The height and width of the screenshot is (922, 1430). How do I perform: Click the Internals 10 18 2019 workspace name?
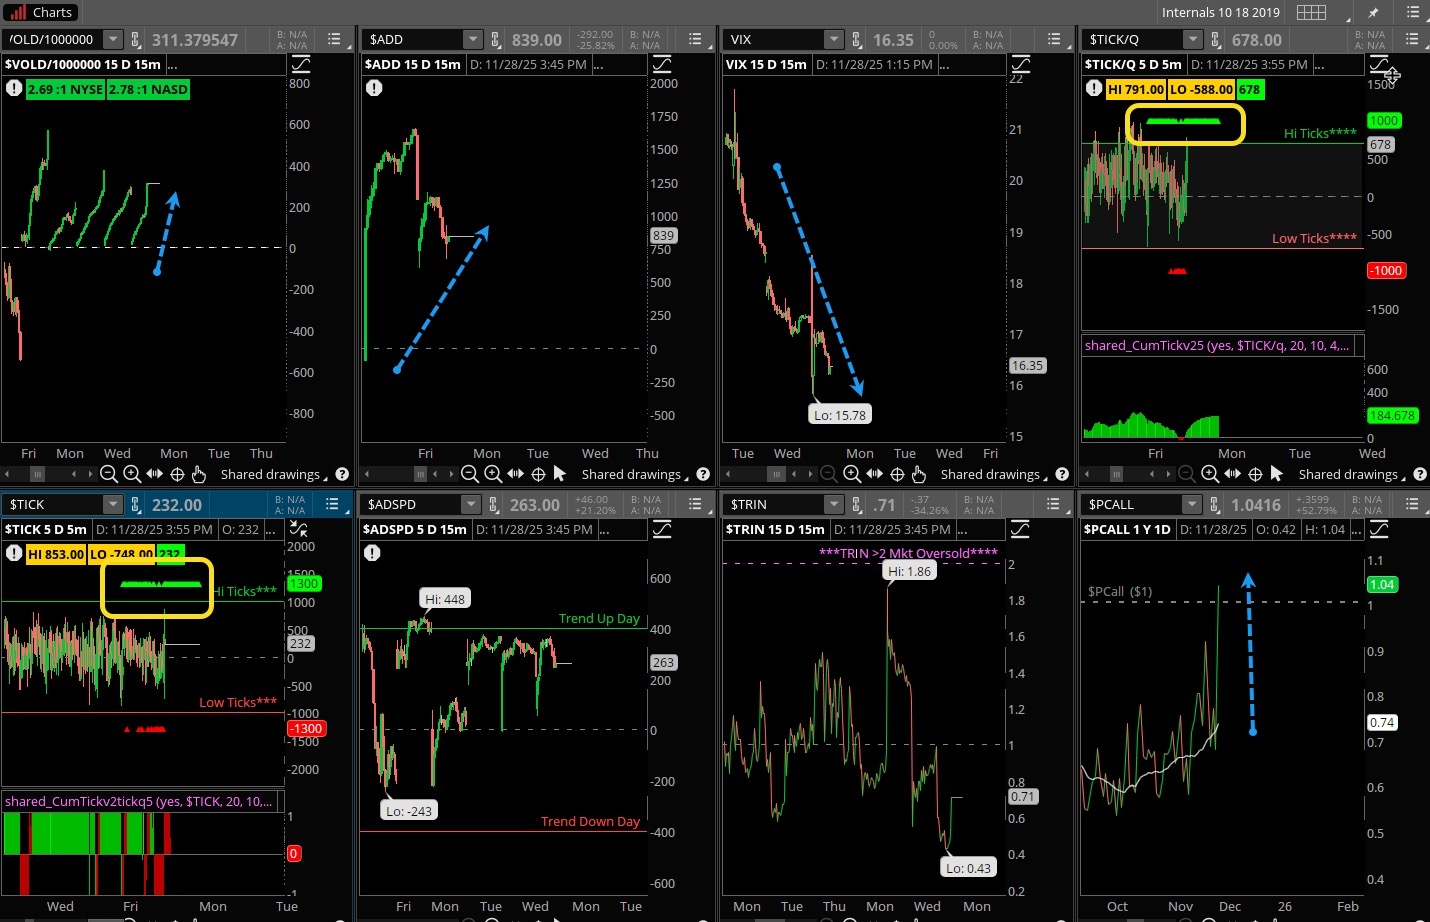(1220, 12)
